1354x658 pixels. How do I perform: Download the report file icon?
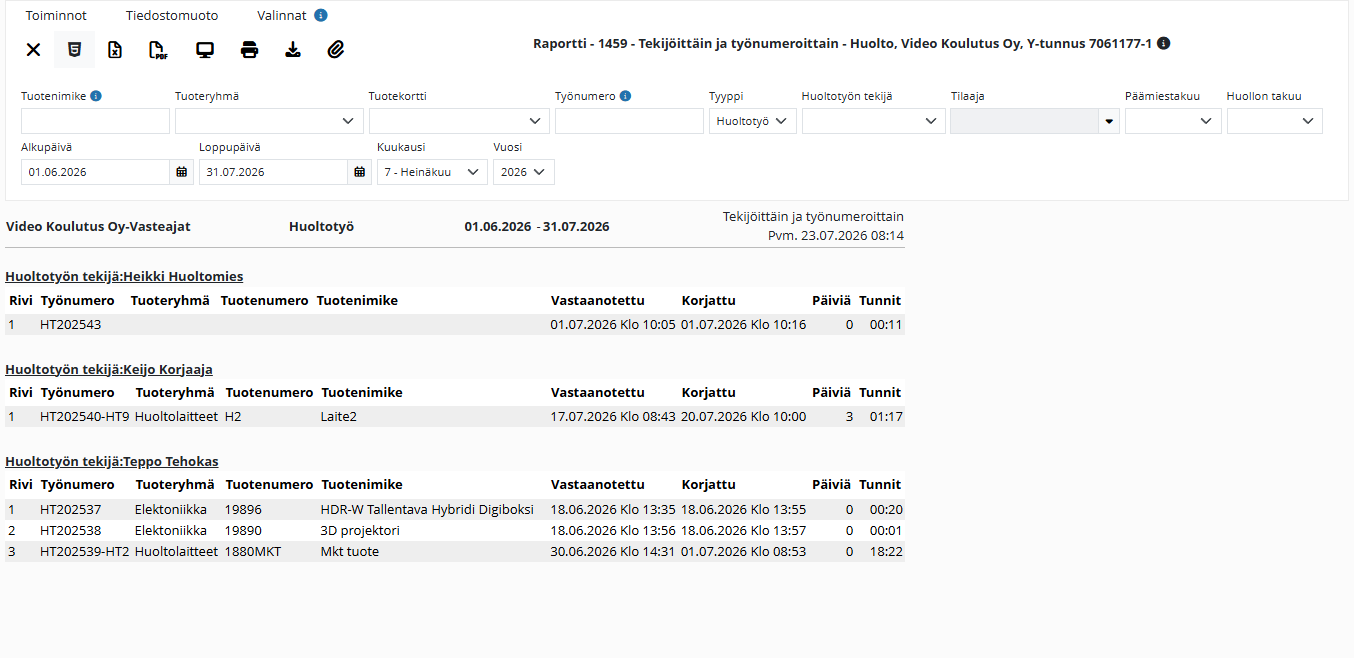point(293,49)
